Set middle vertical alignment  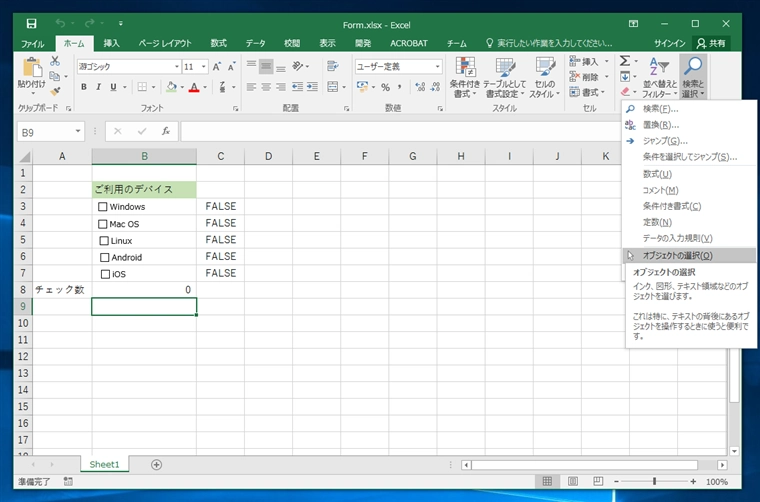coord(266,66)
